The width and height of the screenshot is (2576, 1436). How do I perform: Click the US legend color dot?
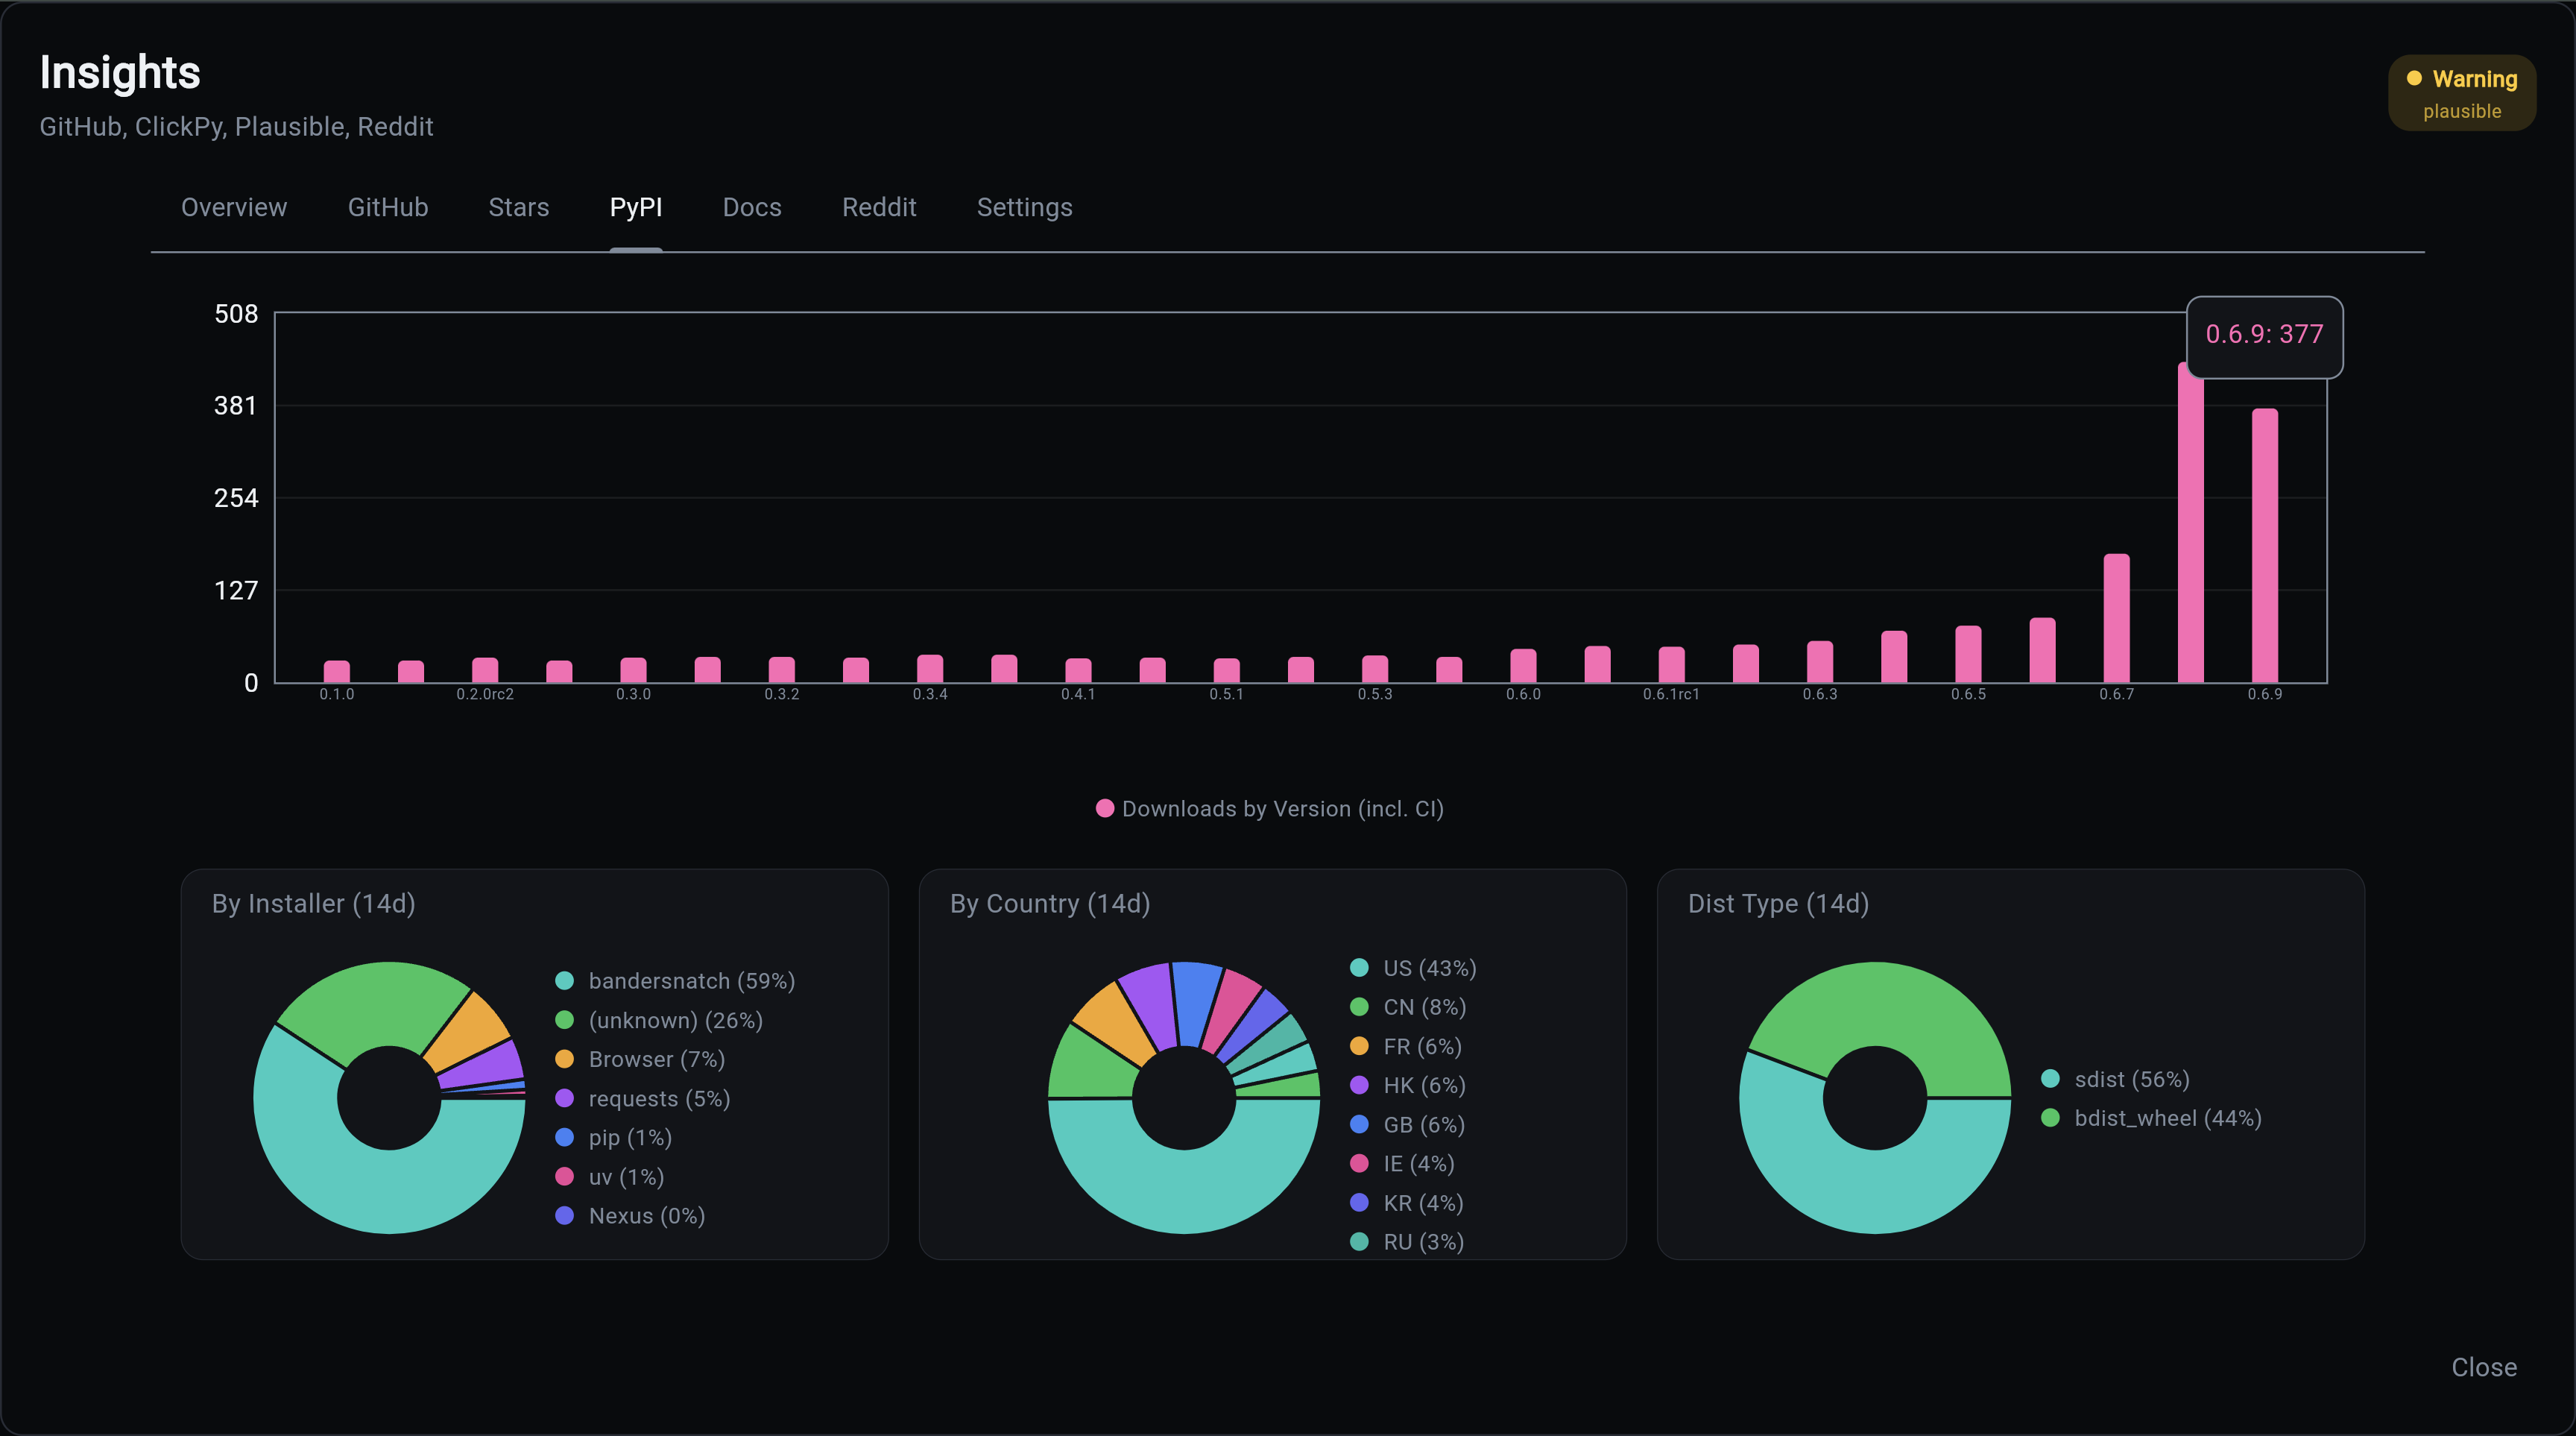pyautogui.click(x=1358, y=967)
